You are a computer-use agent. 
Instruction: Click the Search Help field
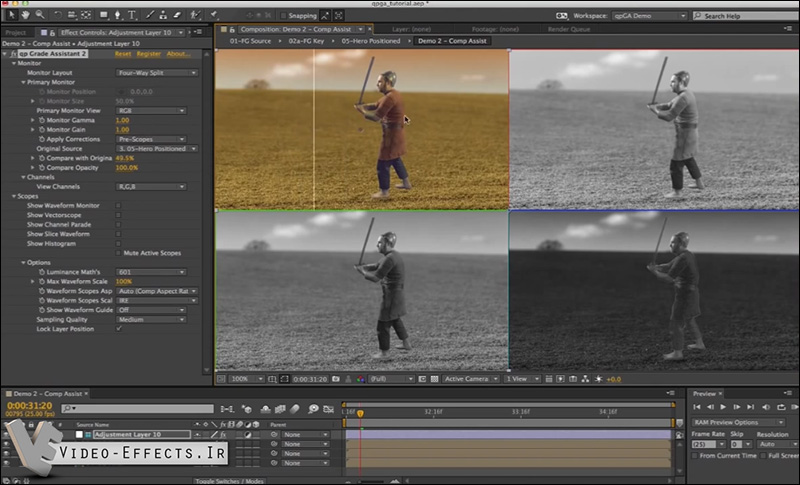pyautogui.click(x=746, y=16)
